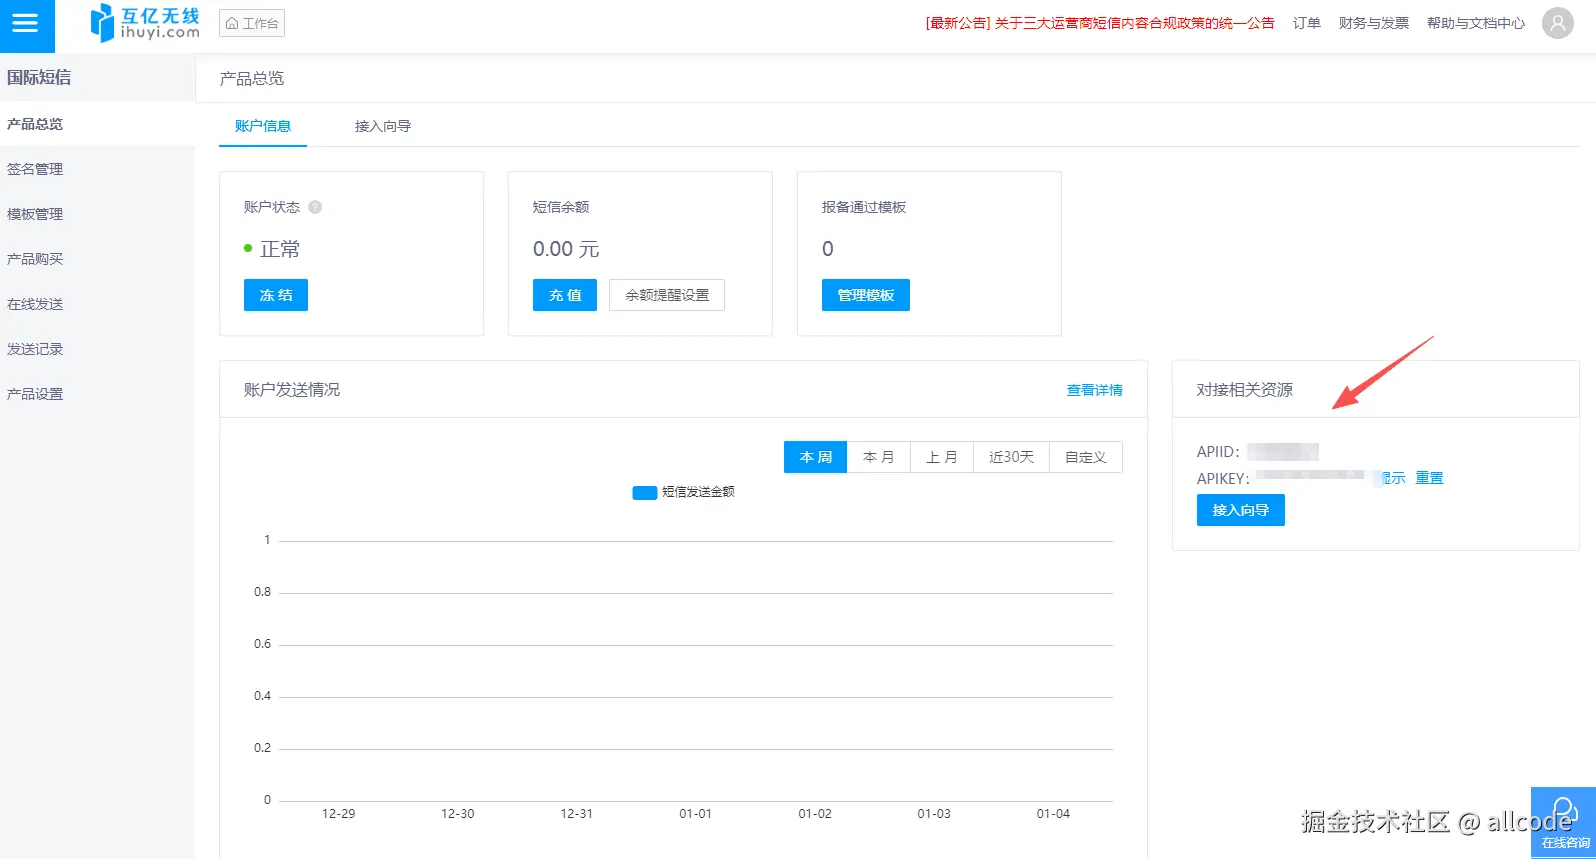
Task: Switch to the 接入向导 tab
Action: (383, 126)
